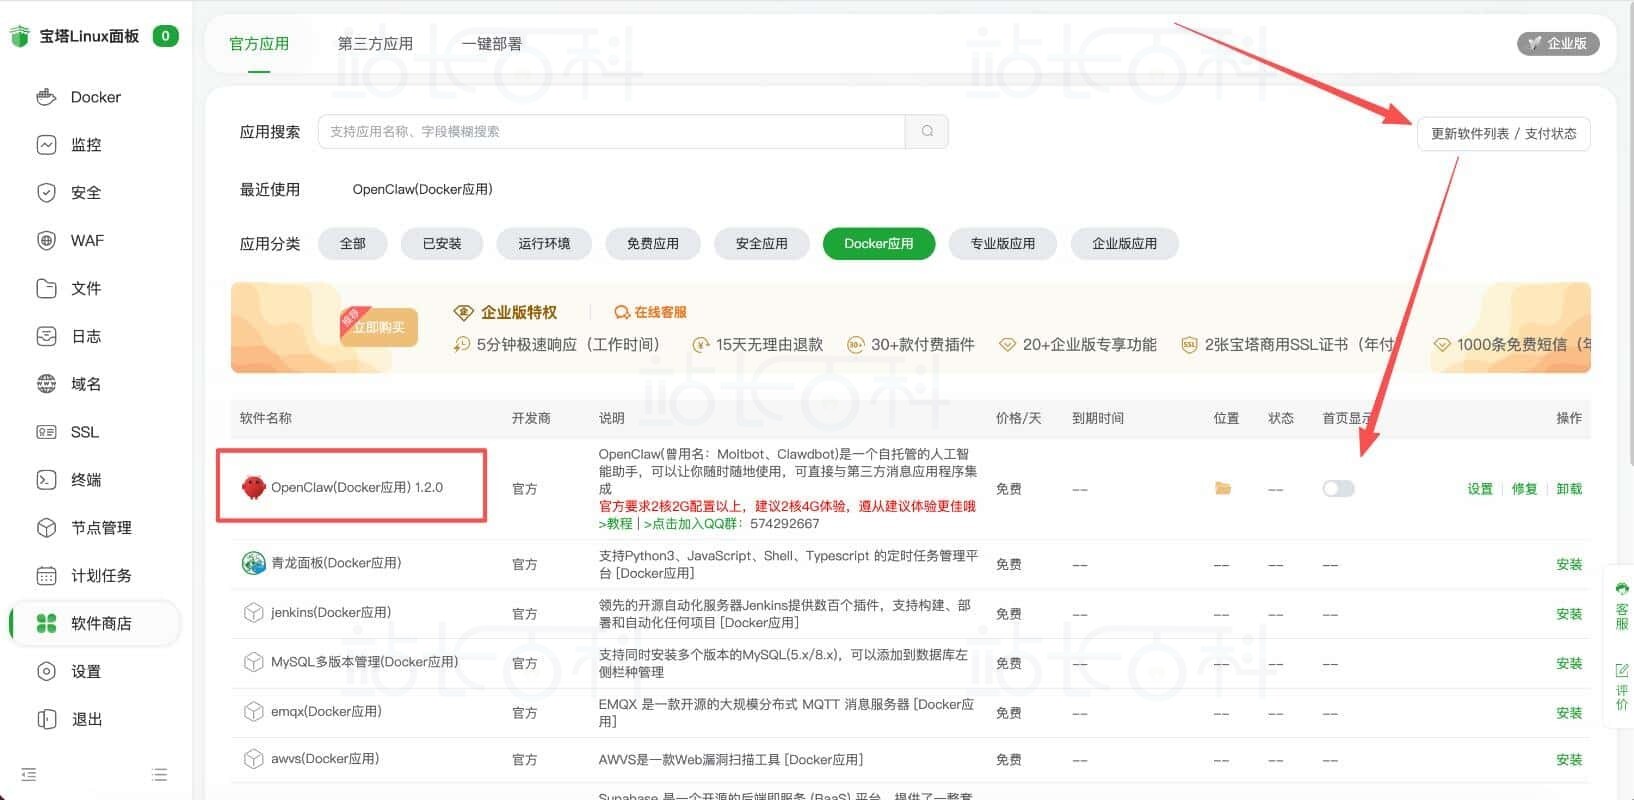Image resolution: width=1634 pixels, height=800 pixels.
Task: Click the search magnifier icon button
Action: click(x=927, y=132)
